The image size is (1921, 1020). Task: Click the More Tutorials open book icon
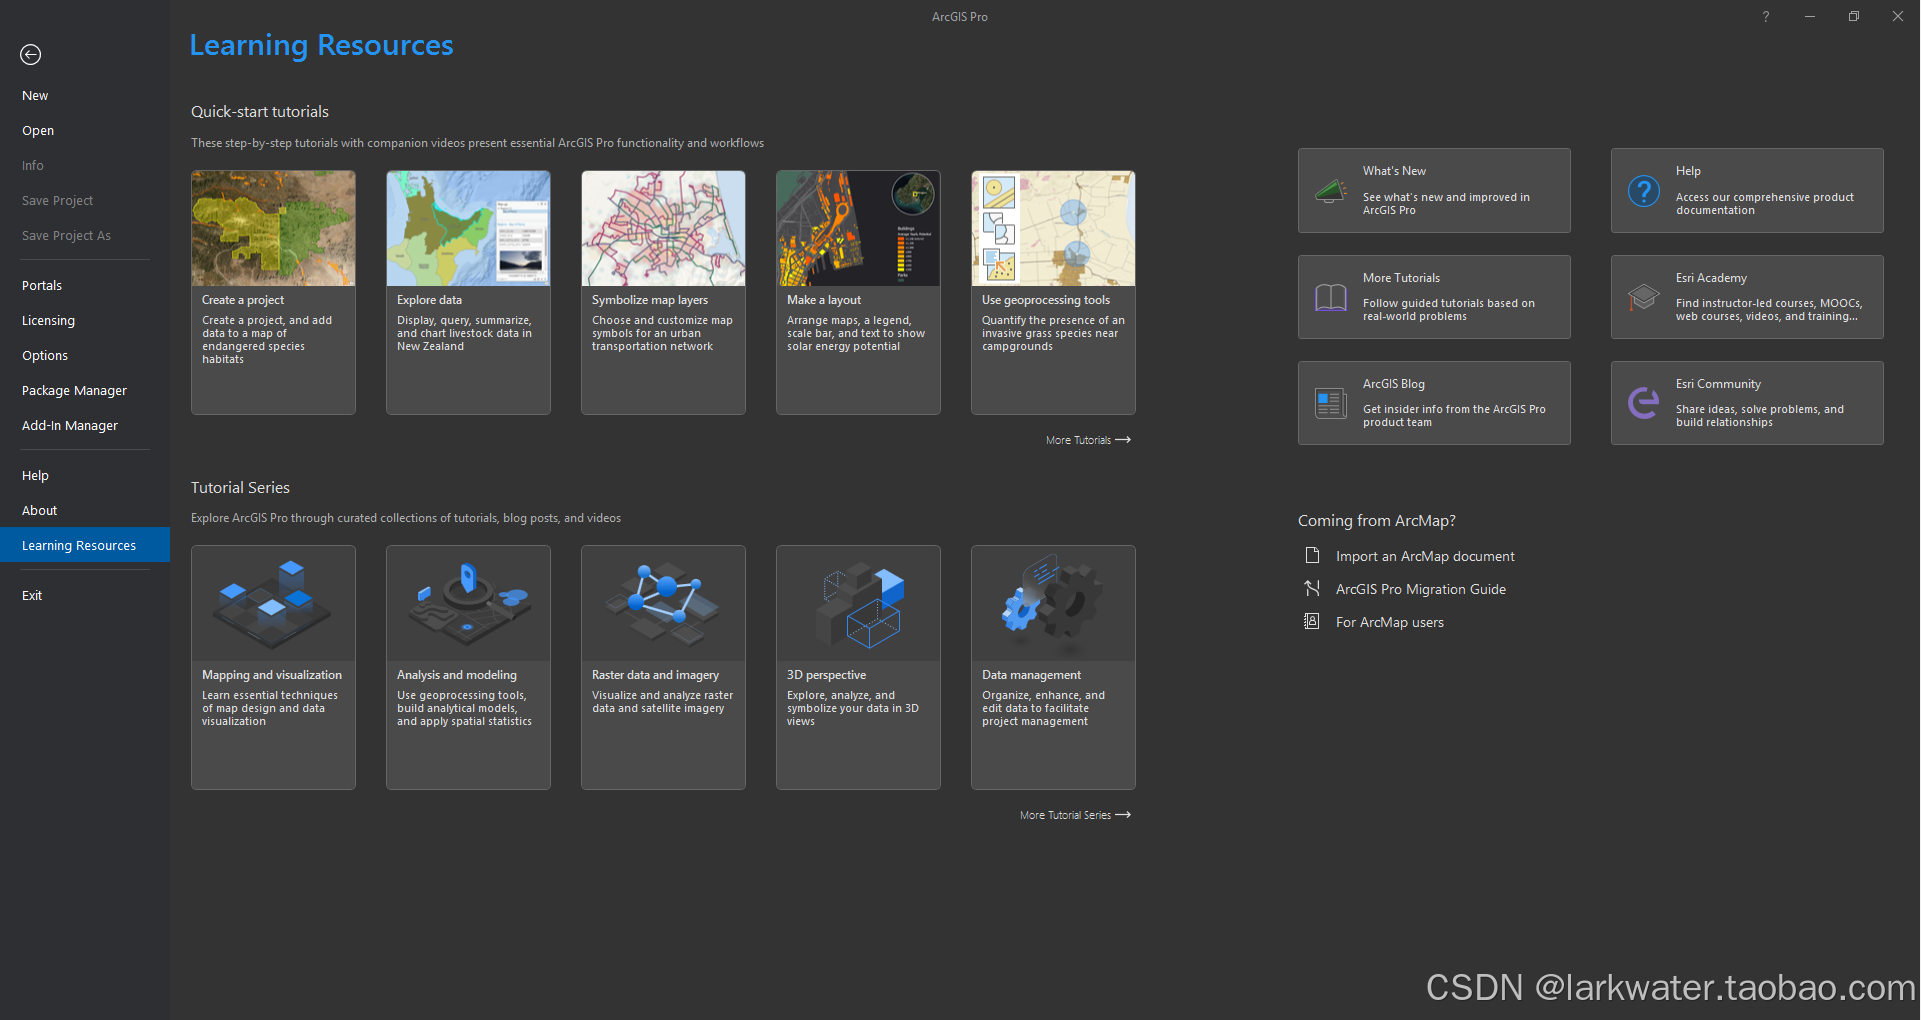click(1331, 297)
